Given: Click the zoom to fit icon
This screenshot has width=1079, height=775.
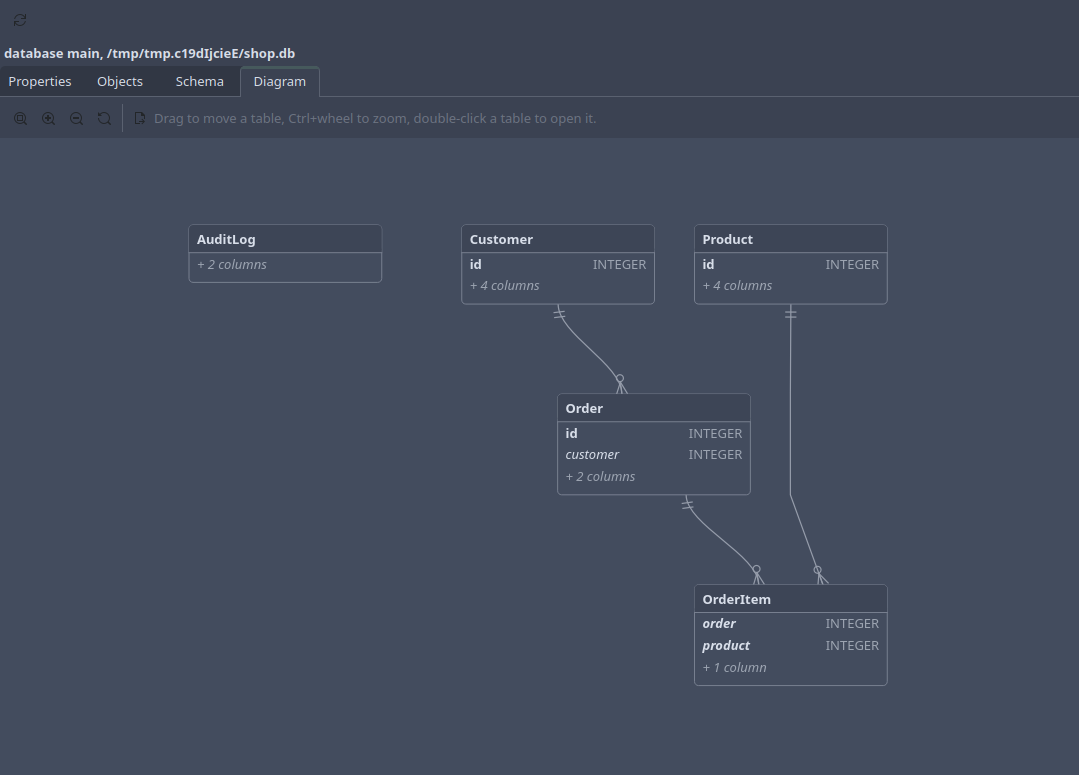Looking at the screenshot, I should [21, 118].
